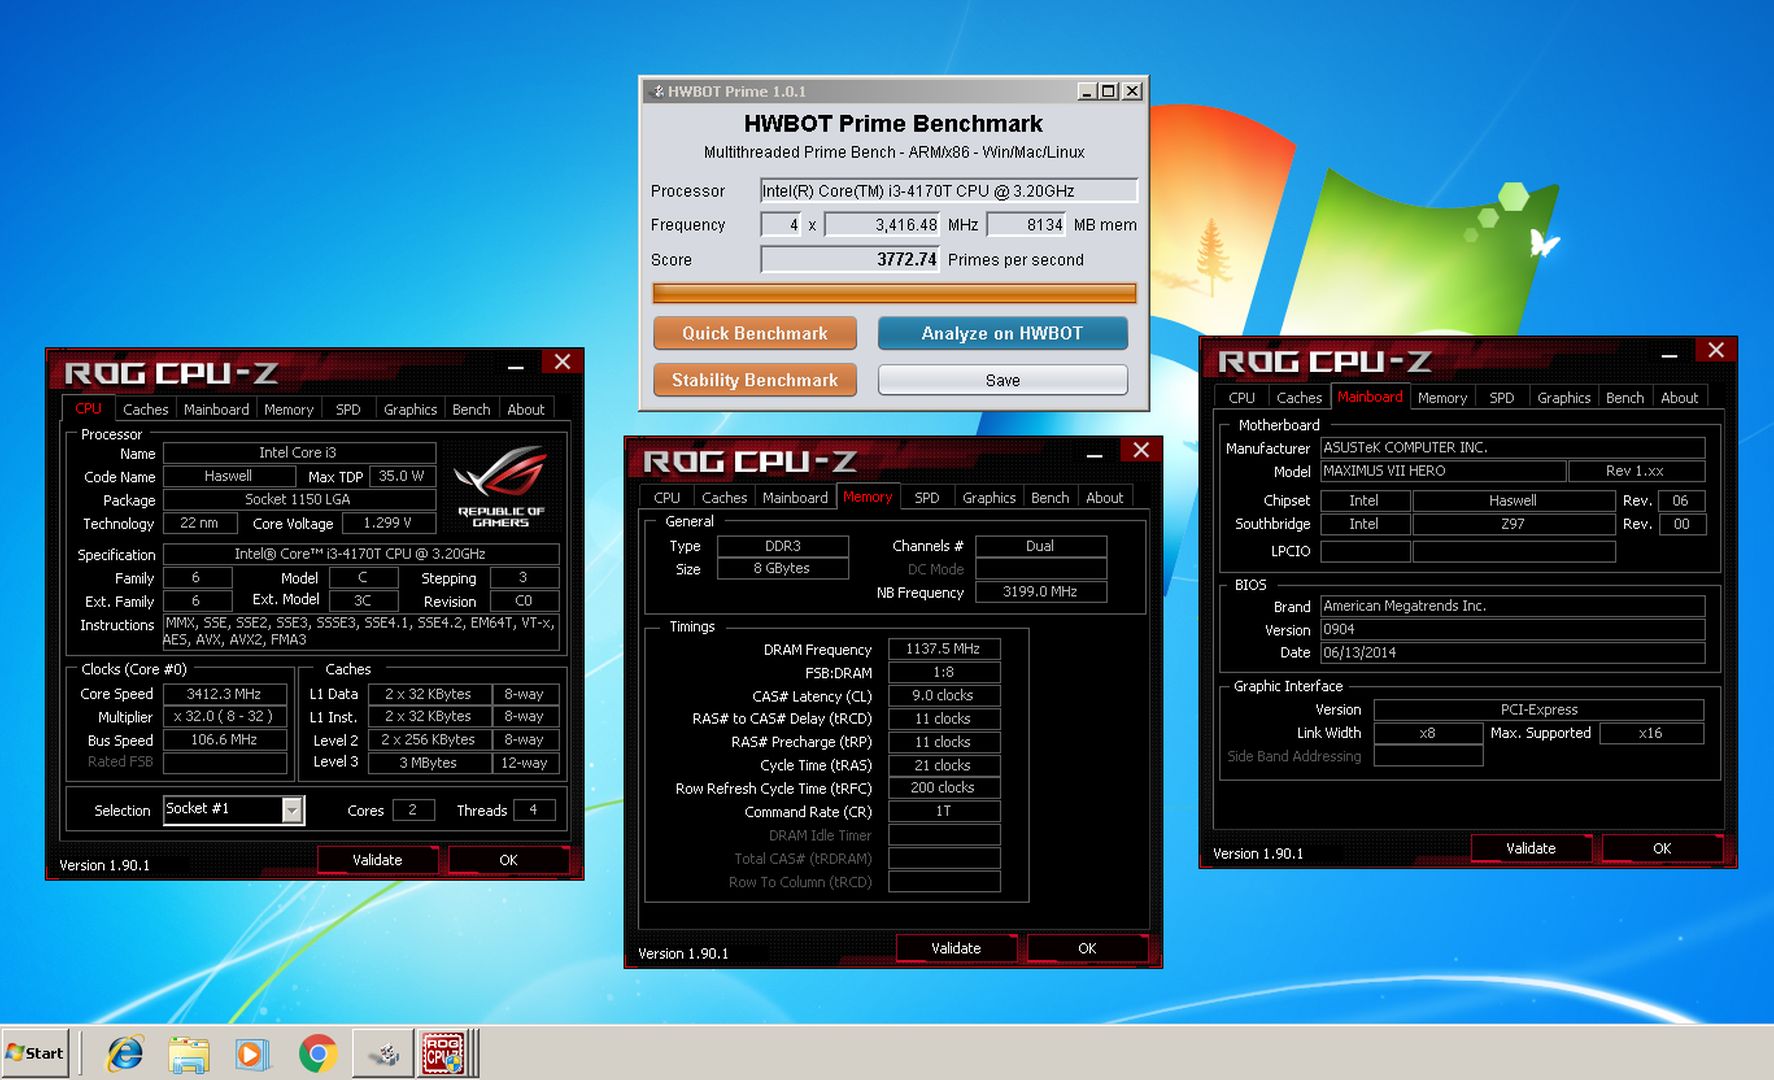Click Validate in the Memory tab window
Viewport: 1774px width, 1080px height.
pyautogui.click(x=956, y=948)
